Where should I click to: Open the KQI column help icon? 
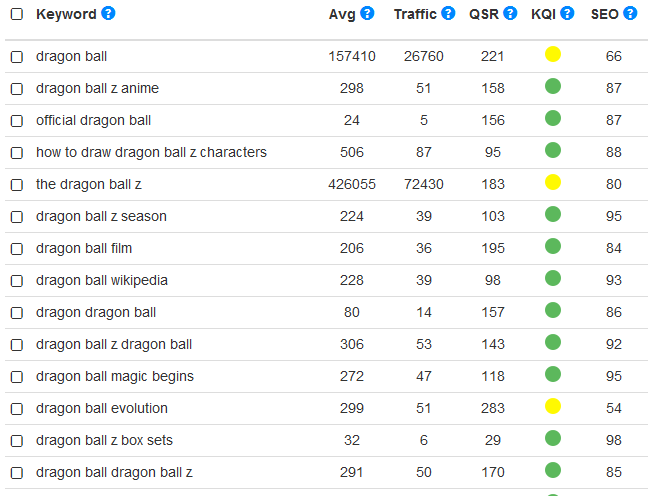pos(567,13)
